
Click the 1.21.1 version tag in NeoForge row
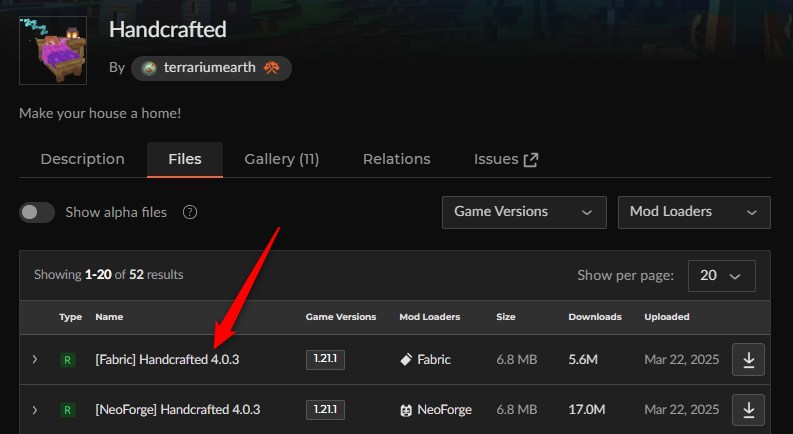(325, 409)
